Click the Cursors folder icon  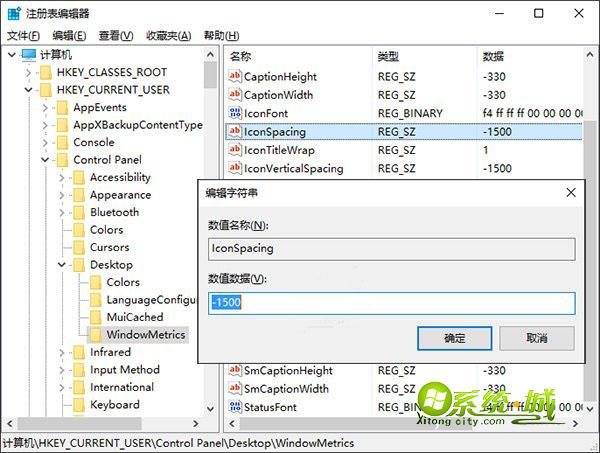coord(79,247)
